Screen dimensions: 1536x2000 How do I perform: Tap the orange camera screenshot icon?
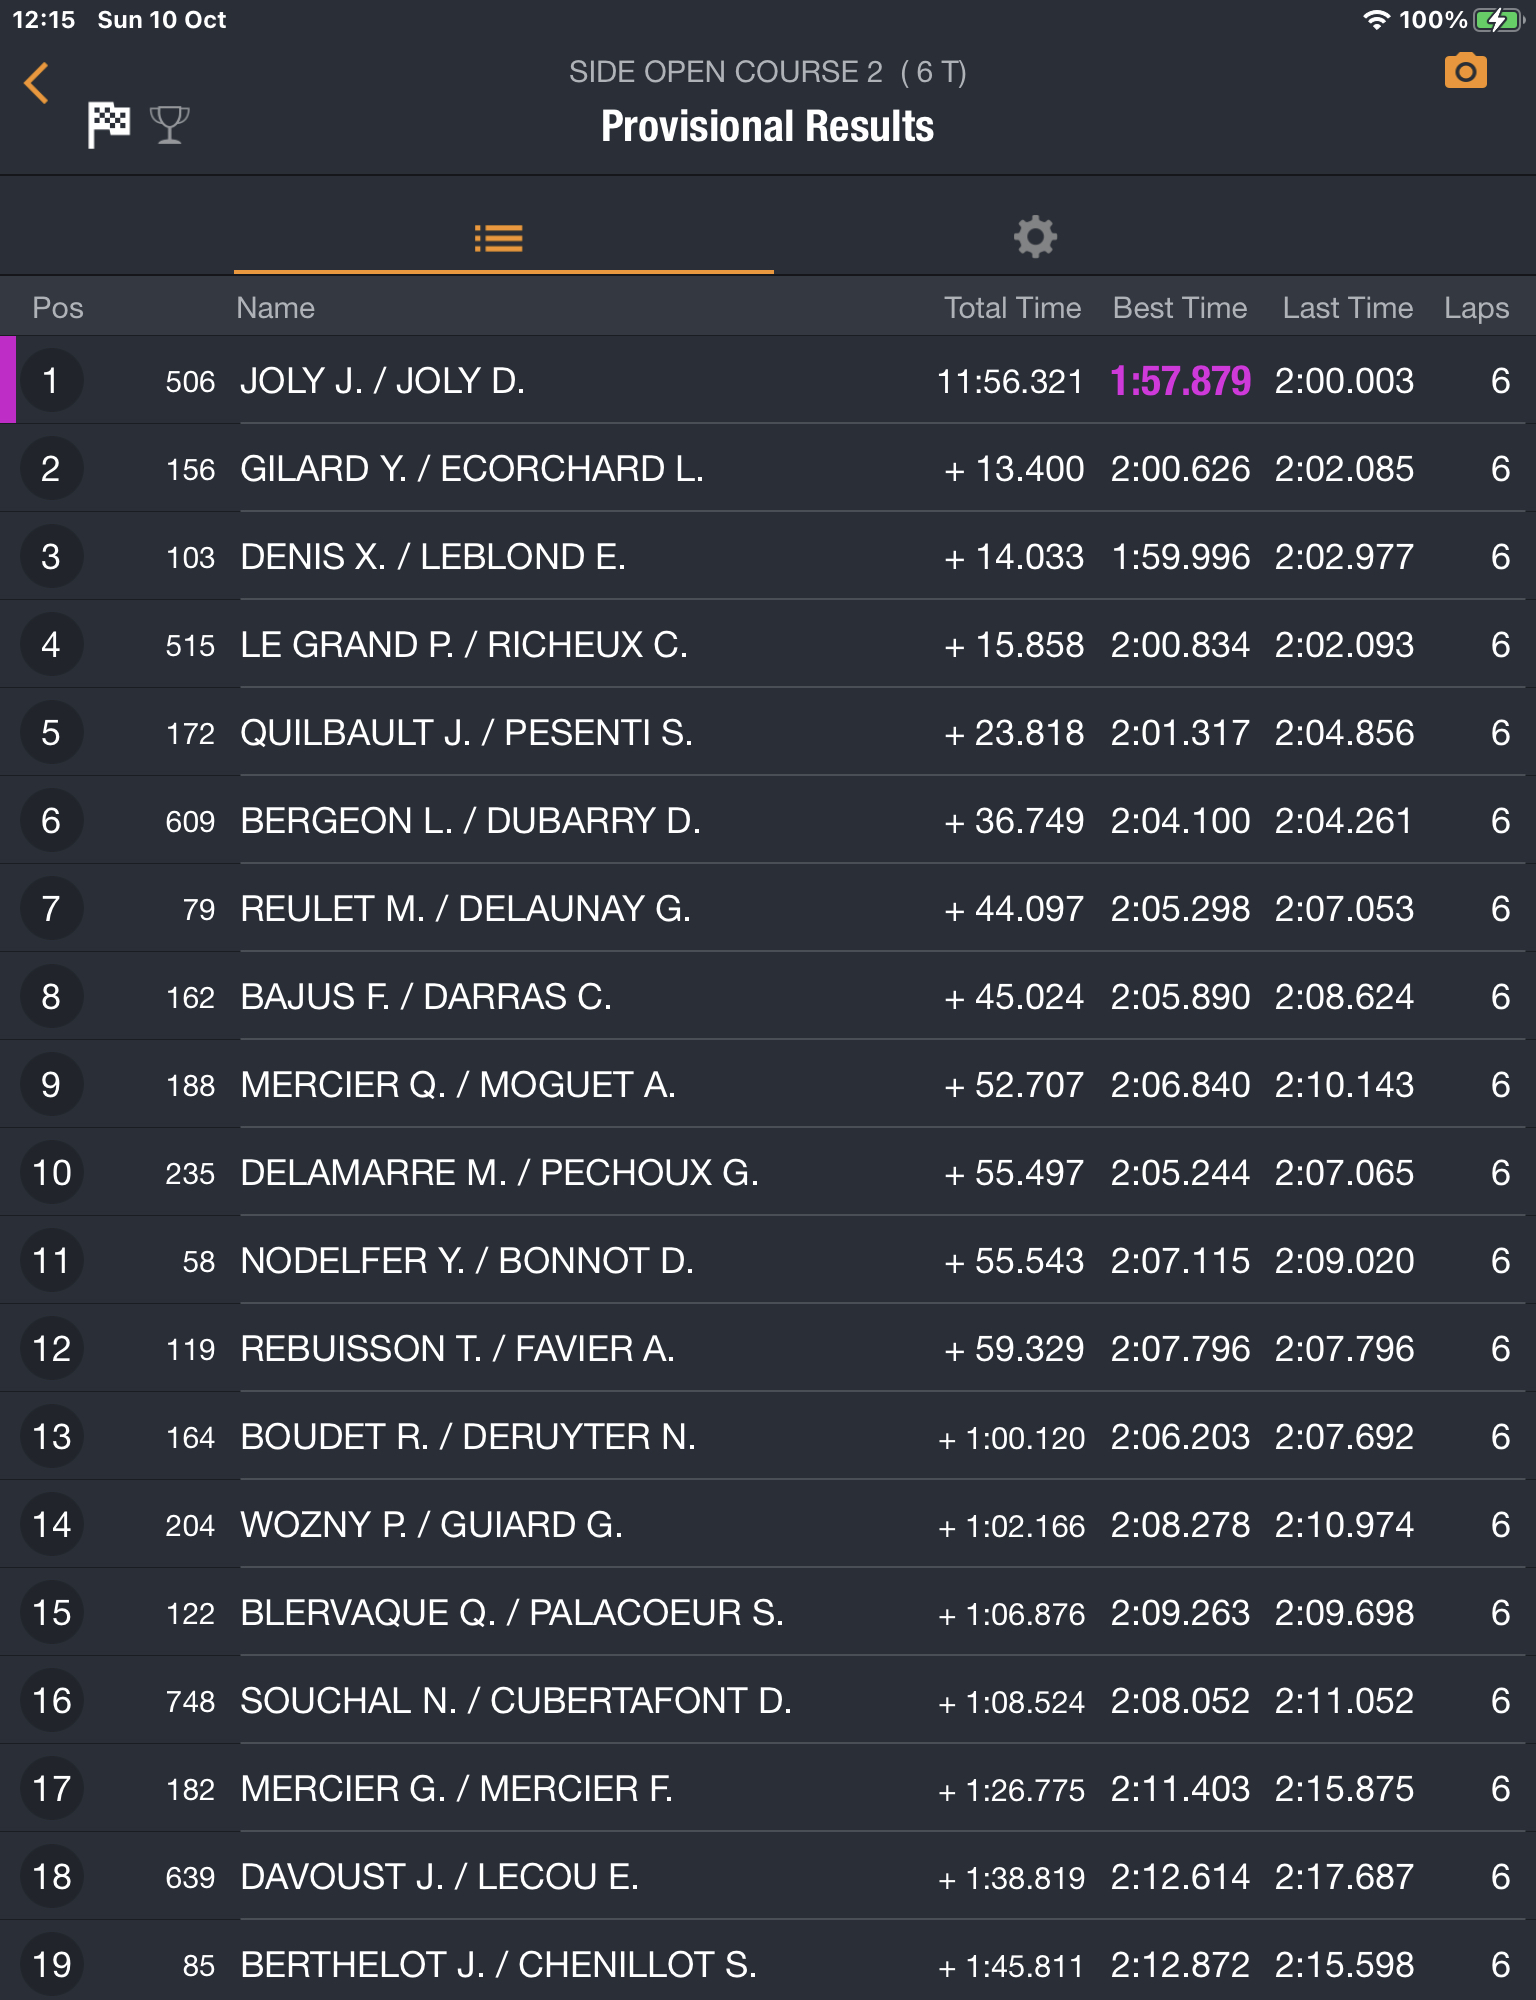(x=1465, y=72)
